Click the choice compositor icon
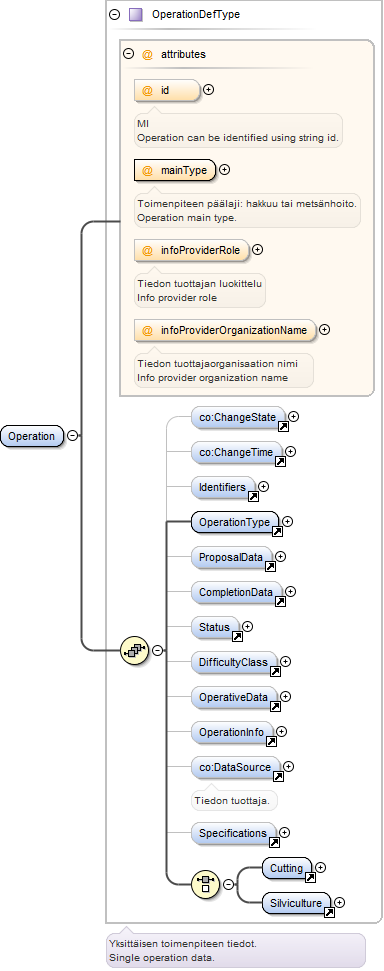 [205, 884]
